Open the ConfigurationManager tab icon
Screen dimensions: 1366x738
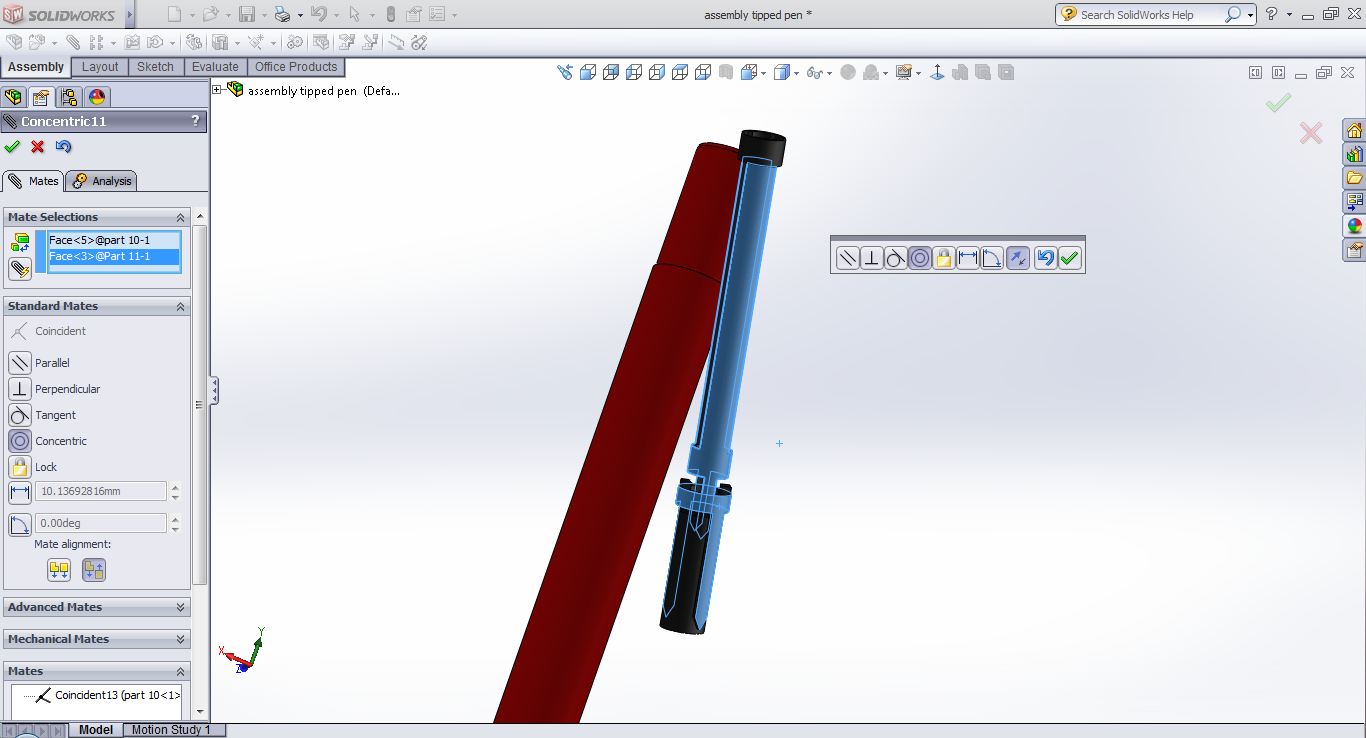(69, 97)
